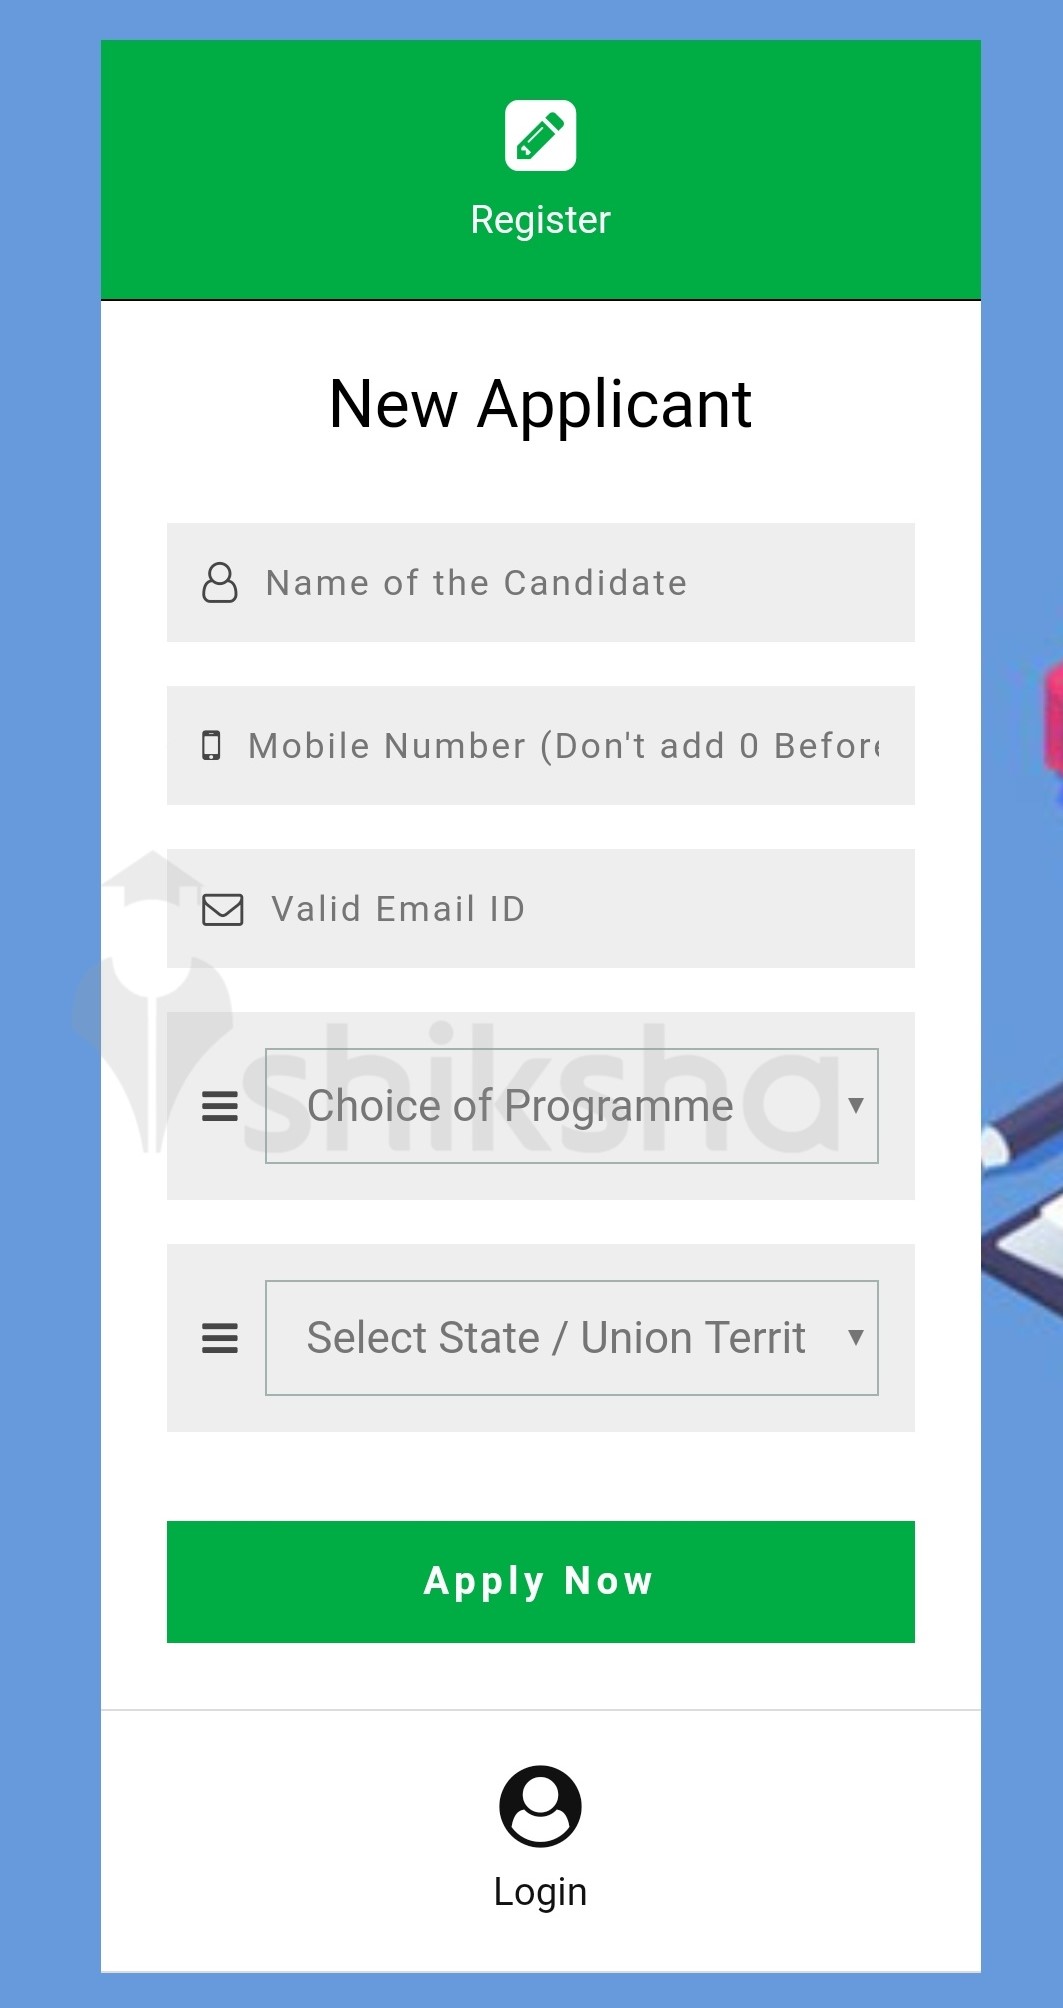Viewport: 1063px width, 2008px height.
Task: Click the mobile phone icon in the form
Action: tap(215, 745)
